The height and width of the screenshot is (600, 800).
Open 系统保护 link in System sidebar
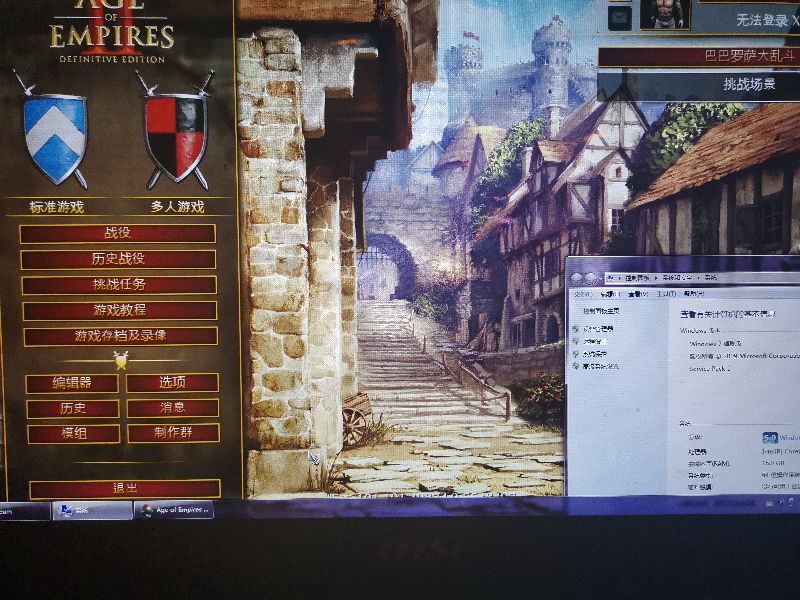click(595, 354)
